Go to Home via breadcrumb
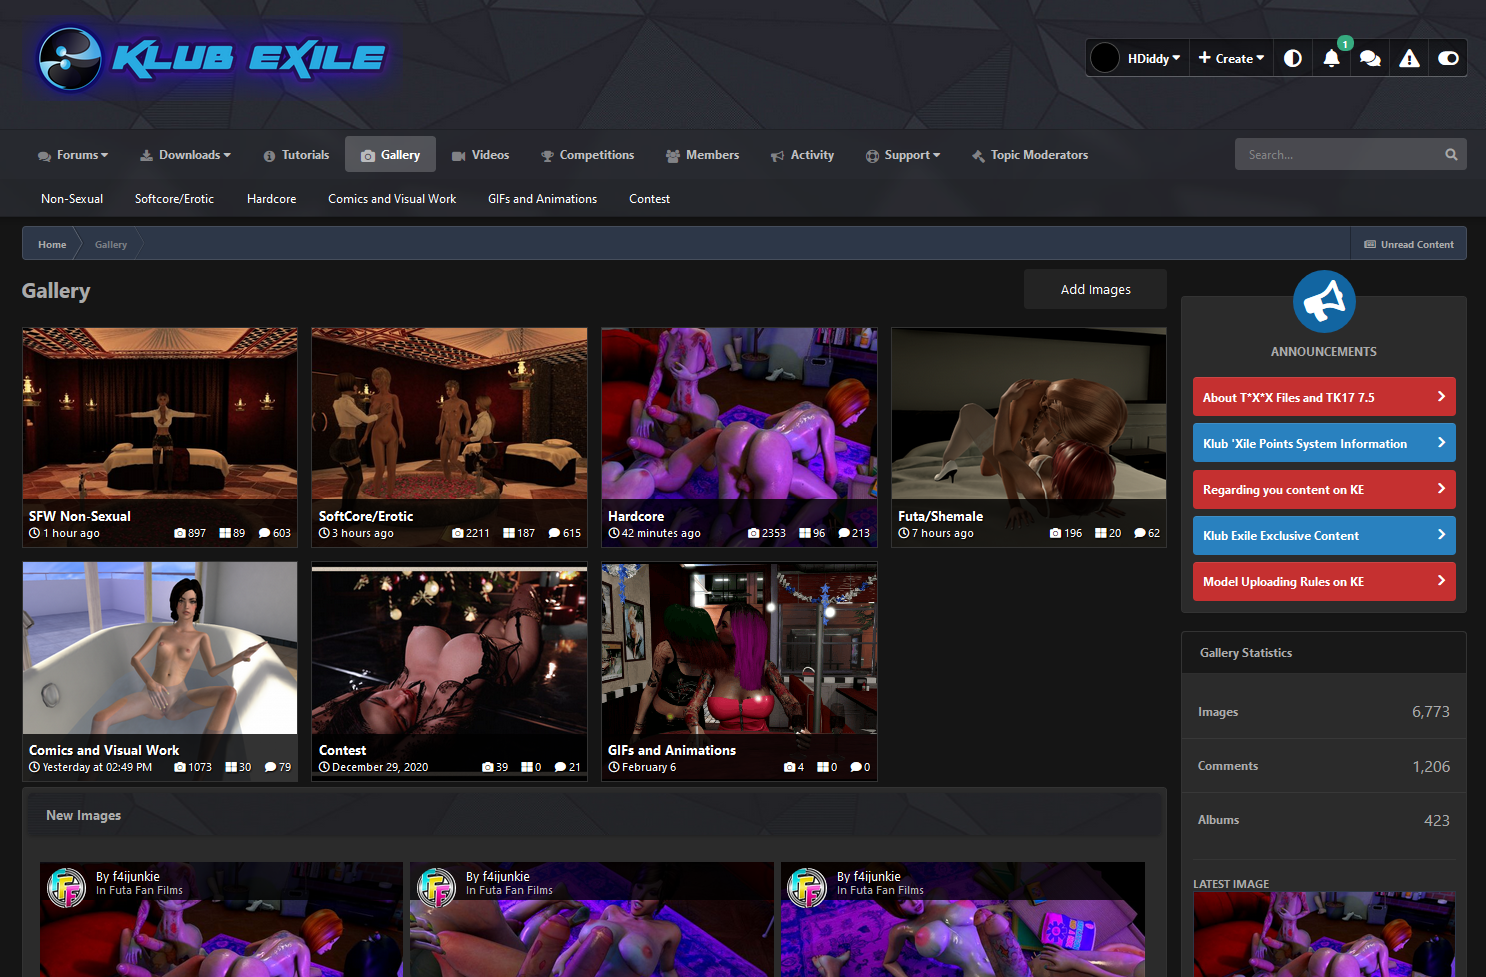 [52, 244]
